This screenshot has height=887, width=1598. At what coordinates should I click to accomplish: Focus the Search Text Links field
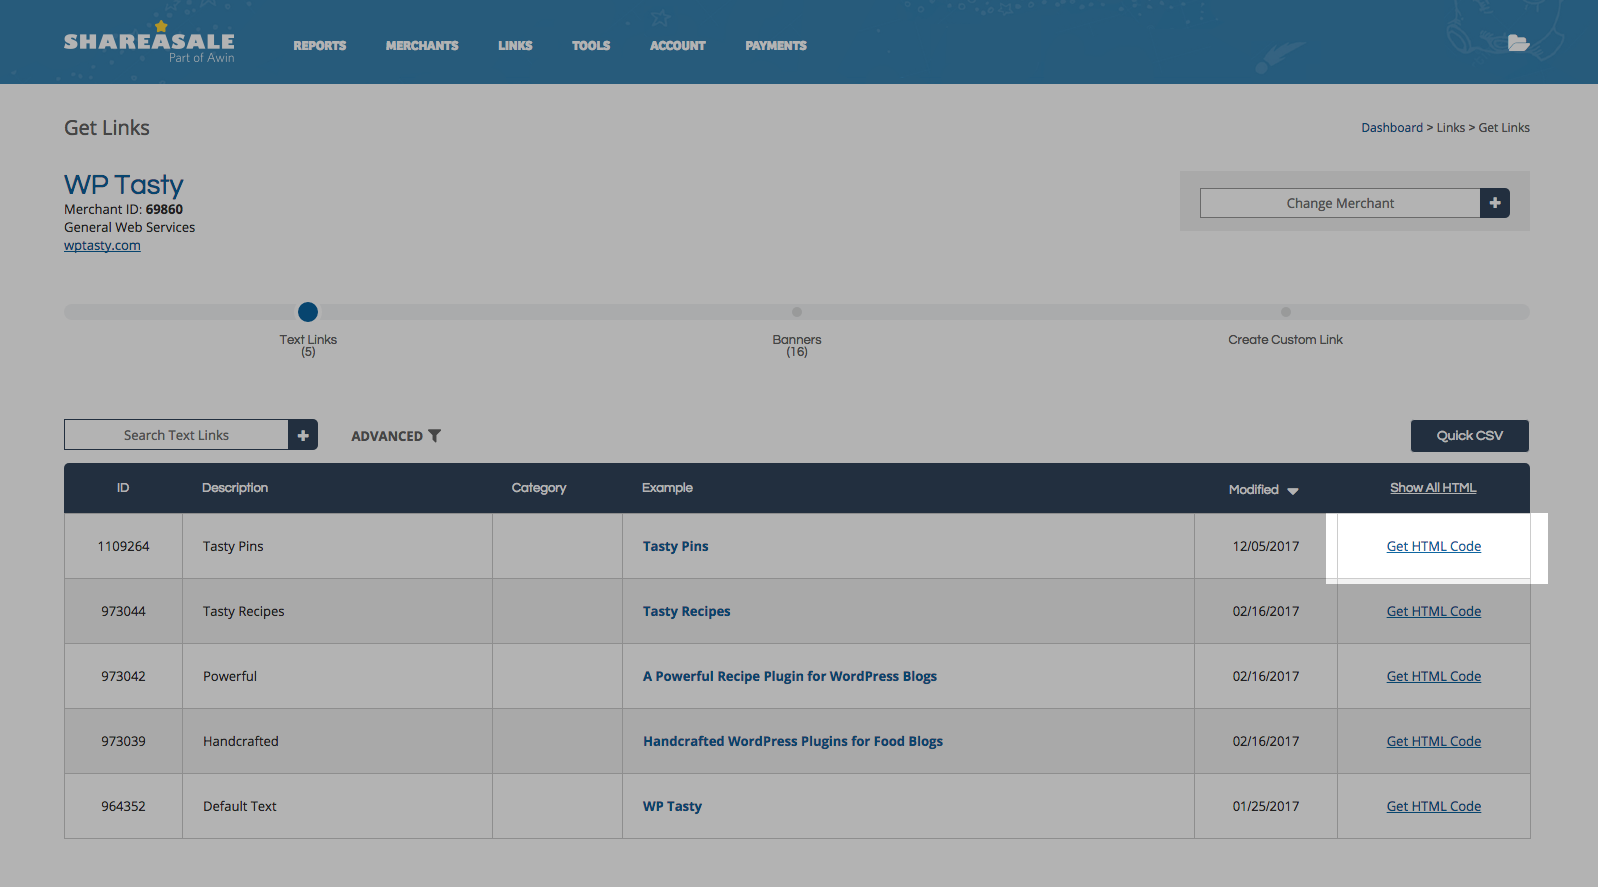[176, 435]
